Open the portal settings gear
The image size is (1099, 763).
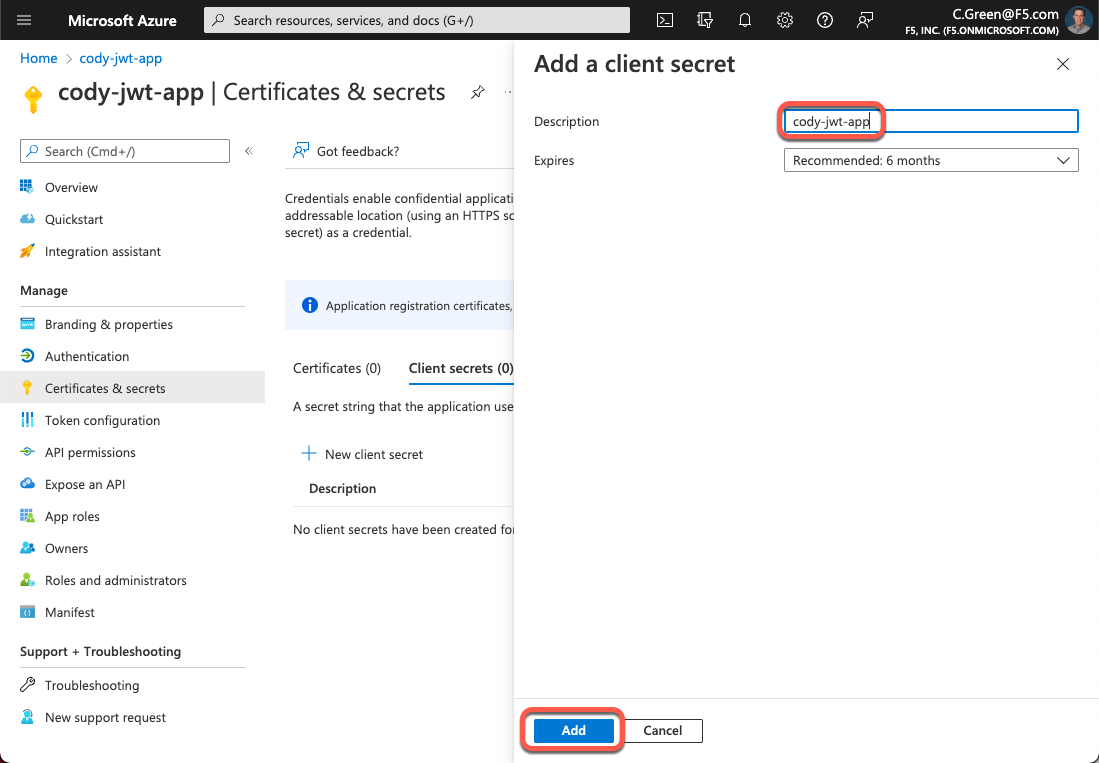point(785,20)
